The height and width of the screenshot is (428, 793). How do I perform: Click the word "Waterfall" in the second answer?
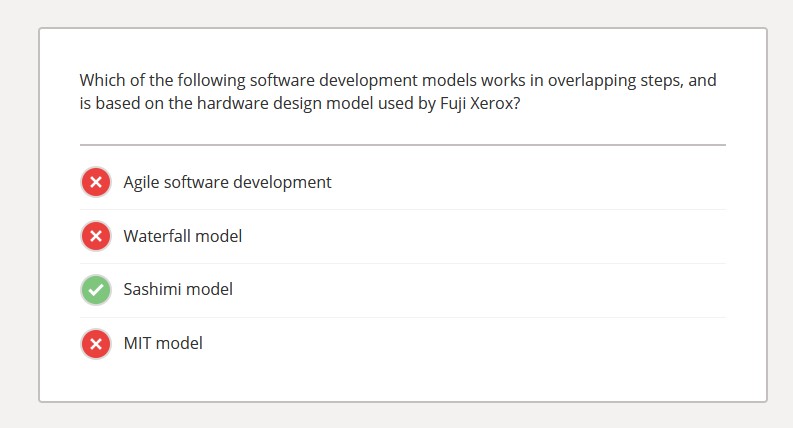click(157, 236)
